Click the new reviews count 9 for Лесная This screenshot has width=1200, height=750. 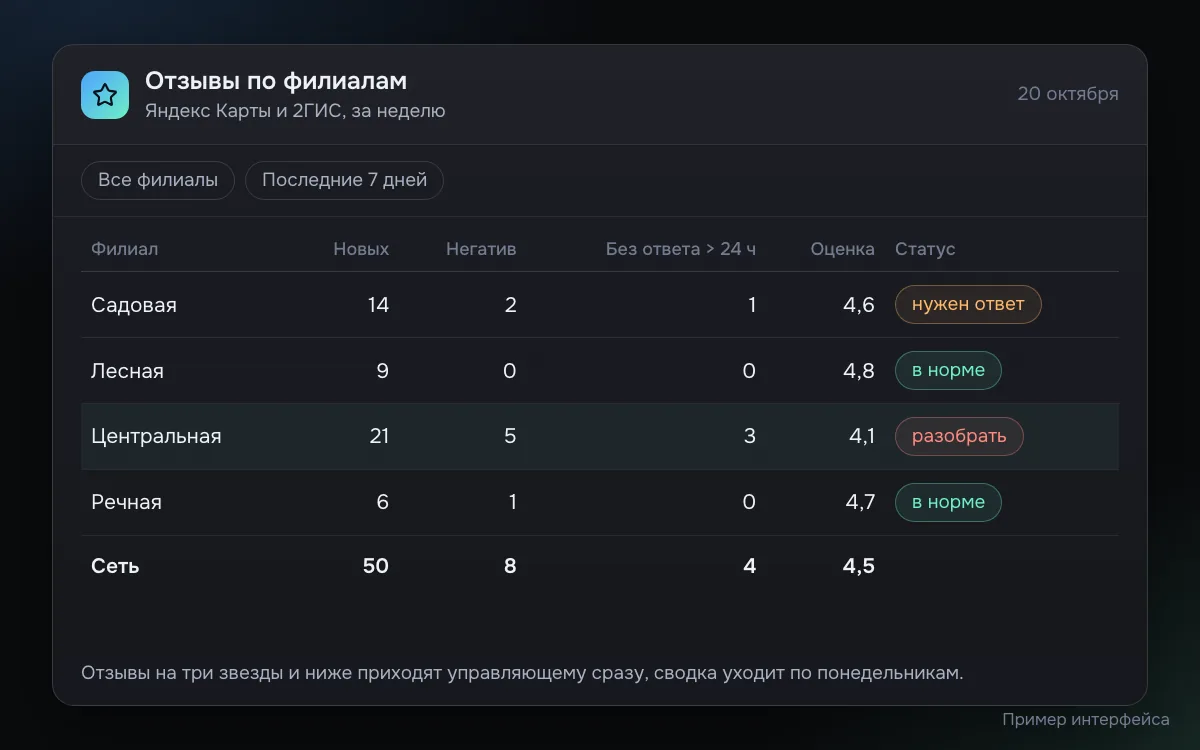click(x=383, y=371)
